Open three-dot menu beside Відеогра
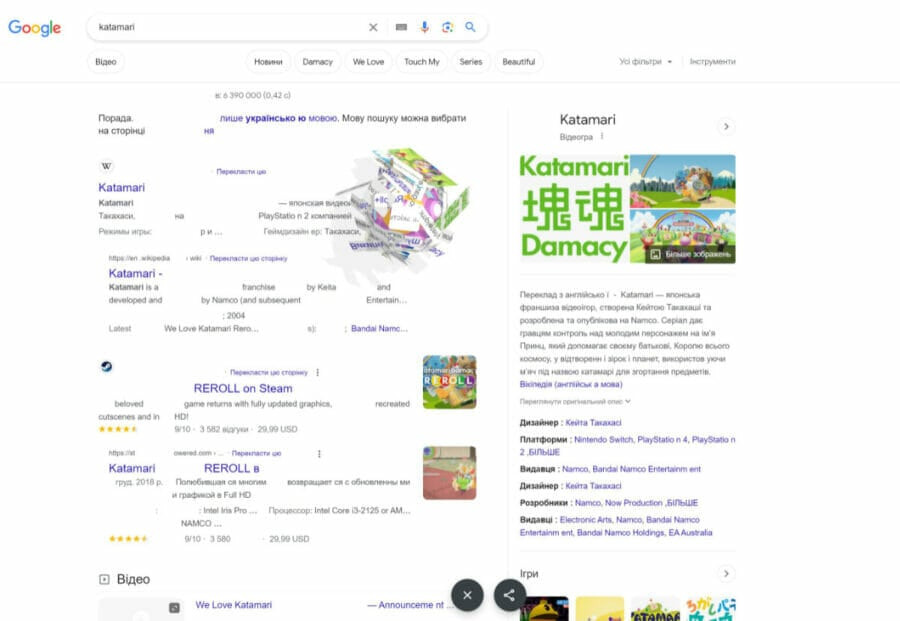The height and width of the screenshot is (621, 900). point(602,137)
